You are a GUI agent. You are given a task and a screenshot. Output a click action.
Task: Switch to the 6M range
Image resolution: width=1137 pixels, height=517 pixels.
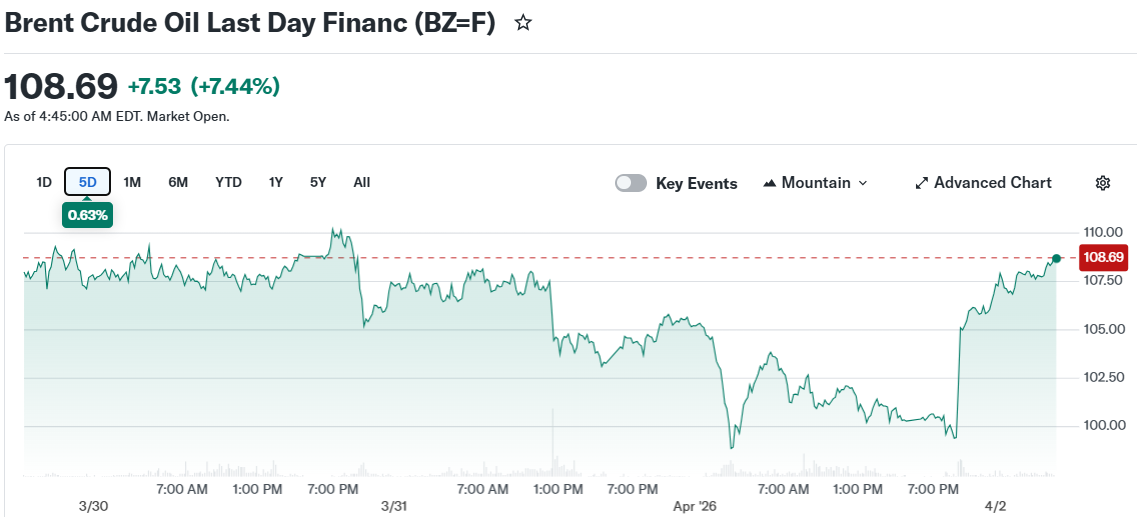[178, 182]
